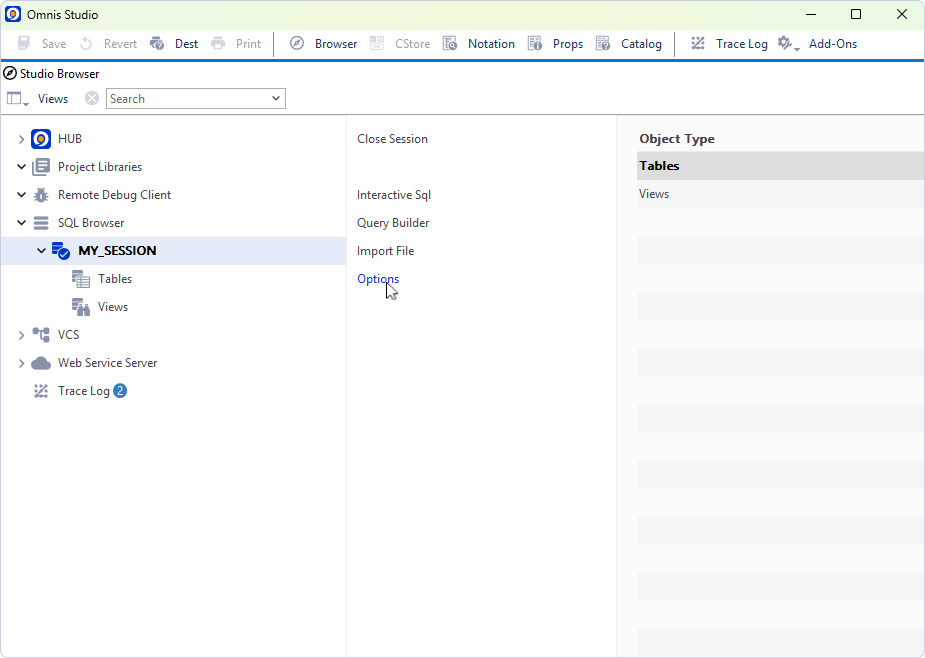Open the Browser compass icon

click(297, 44)
